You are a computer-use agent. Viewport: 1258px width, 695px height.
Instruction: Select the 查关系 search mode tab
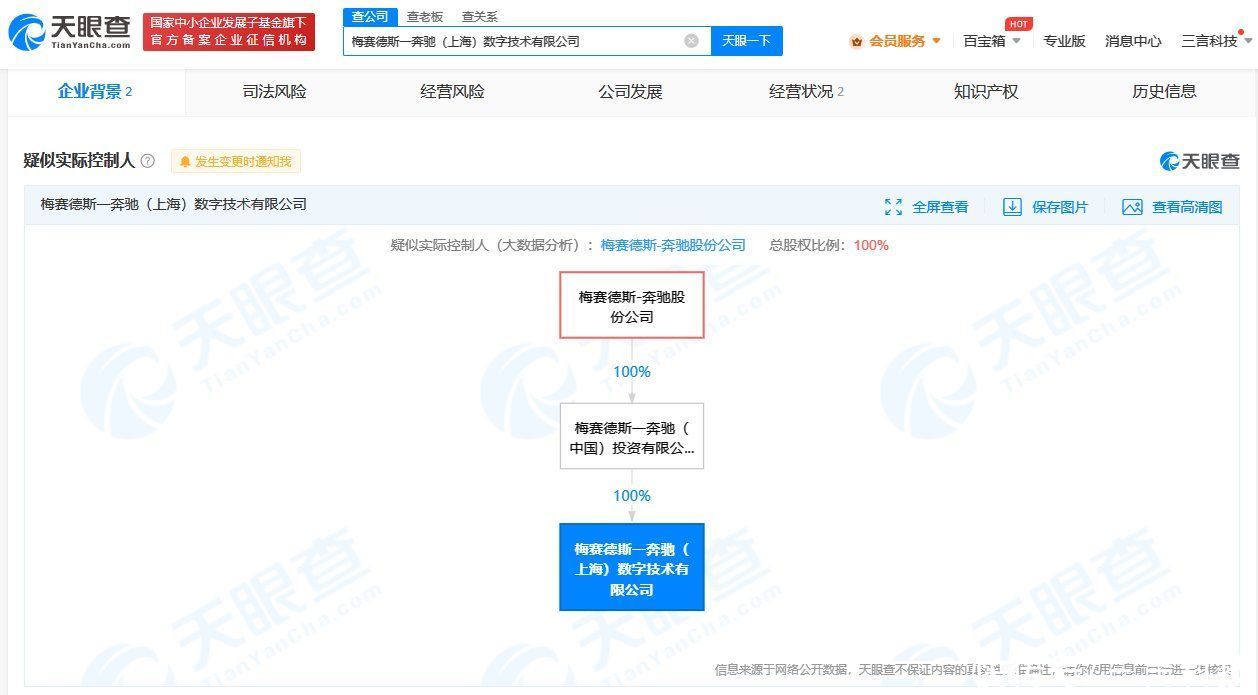pyautogui.click(x=479, y=17)
